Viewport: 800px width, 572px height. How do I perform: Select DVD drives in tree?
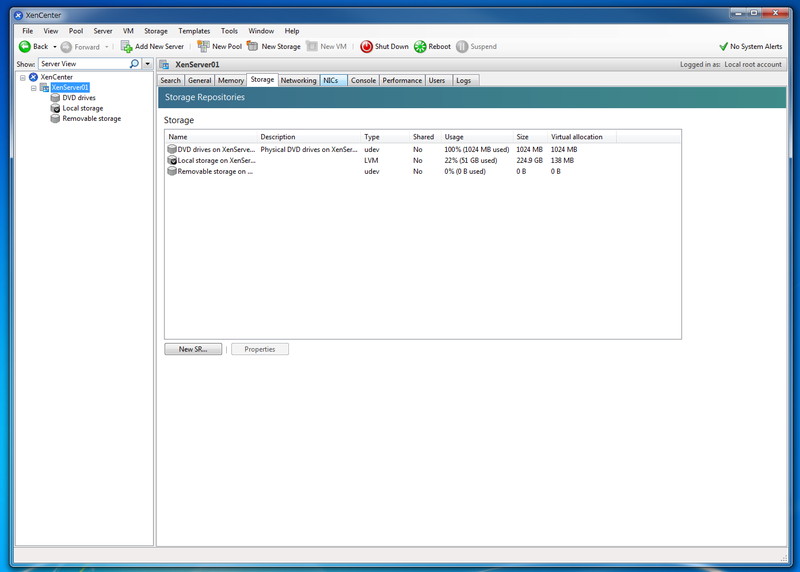coord(79,98)
